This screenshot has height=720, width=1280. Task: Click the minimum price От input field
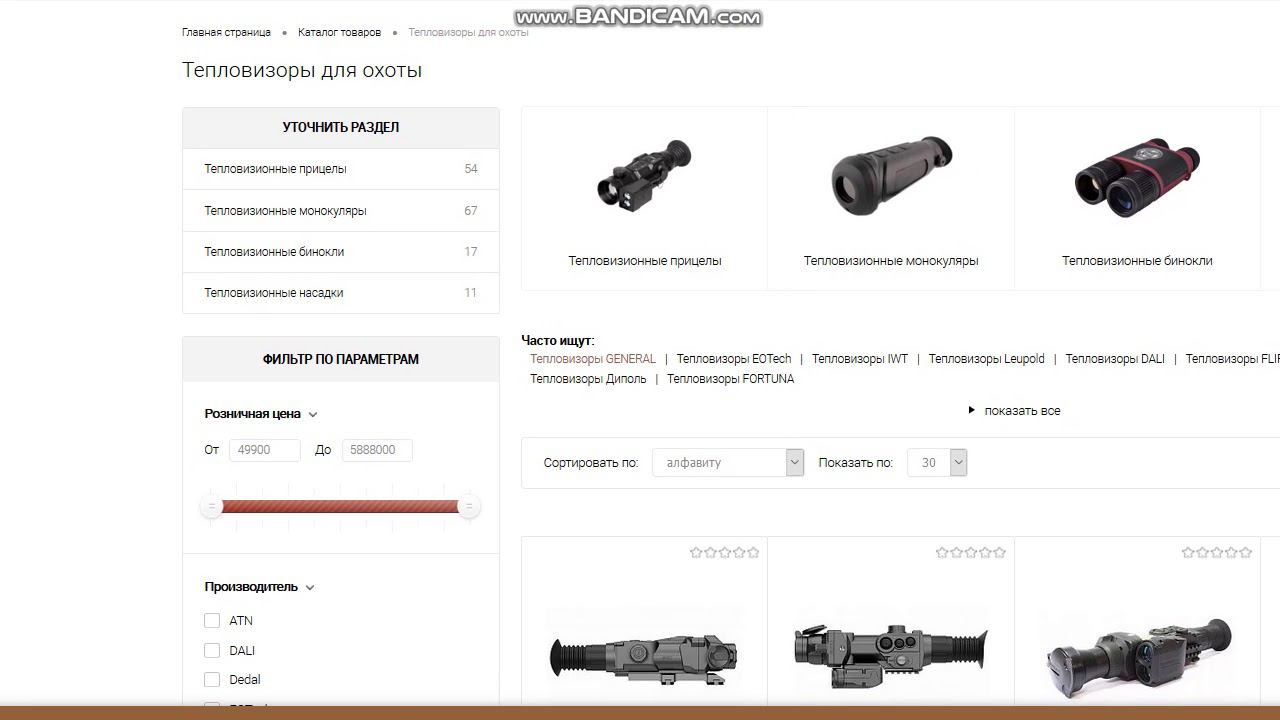click(x=265, y=450)
